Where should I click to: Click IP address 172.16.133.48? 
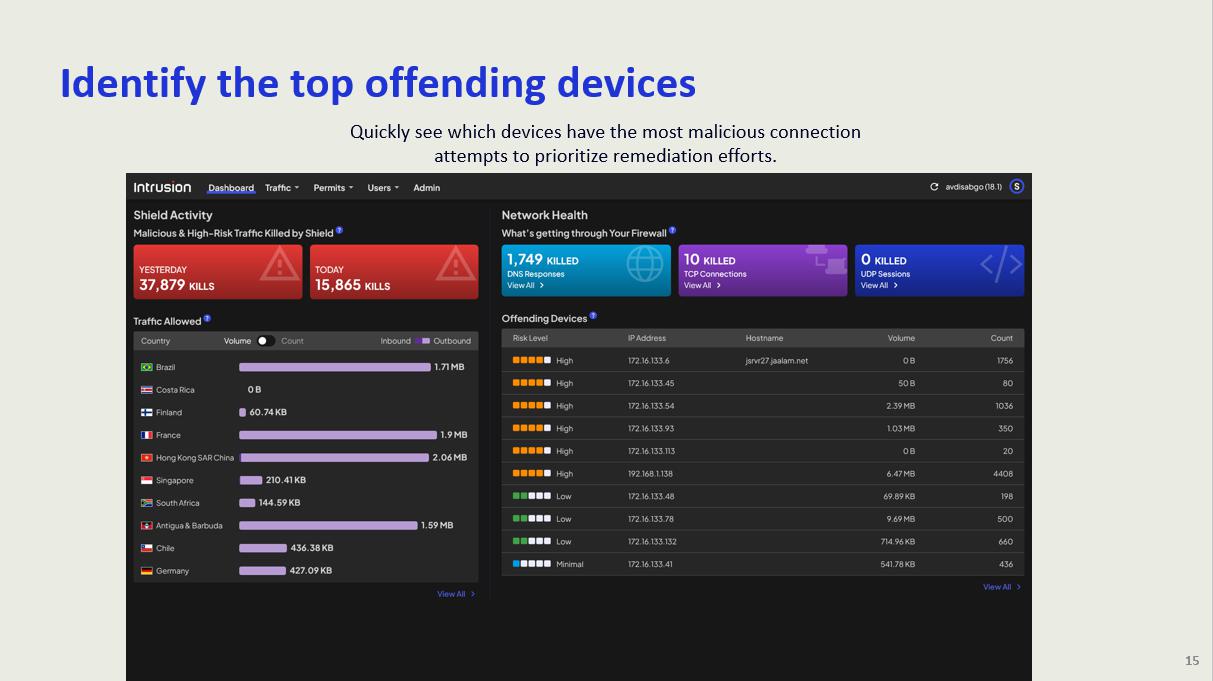coord(651,497)
